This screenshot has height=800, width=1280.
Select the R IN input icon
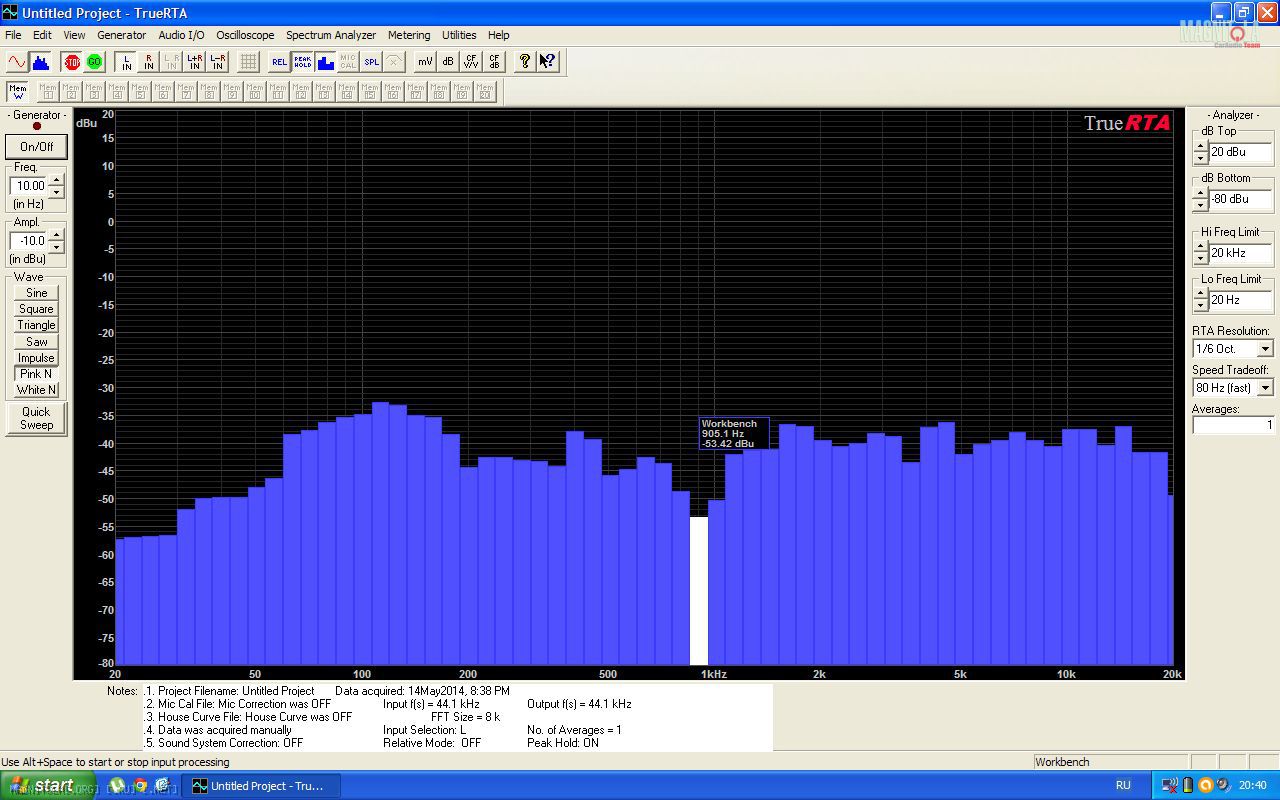click(149, 62)
